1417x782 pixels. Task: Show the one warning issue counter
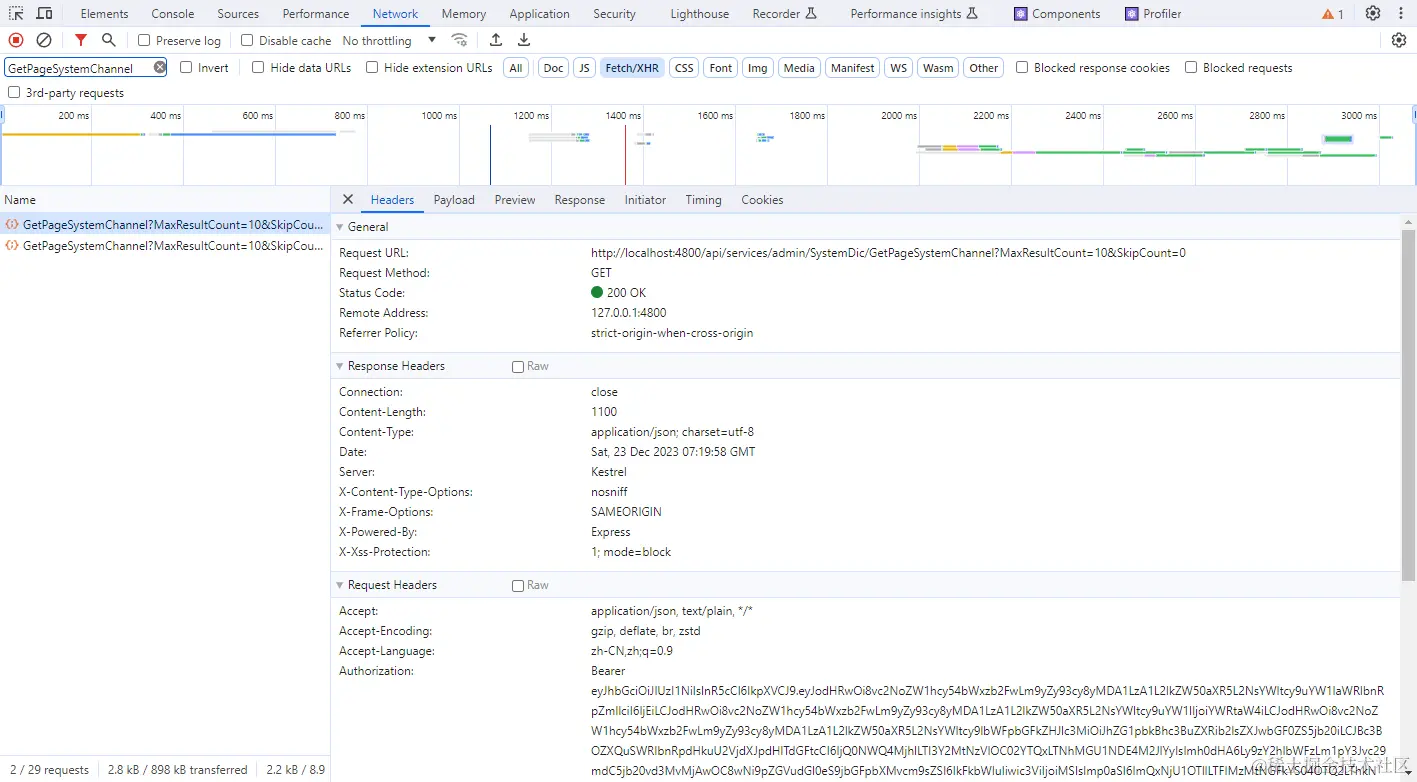coord(1333,14)
